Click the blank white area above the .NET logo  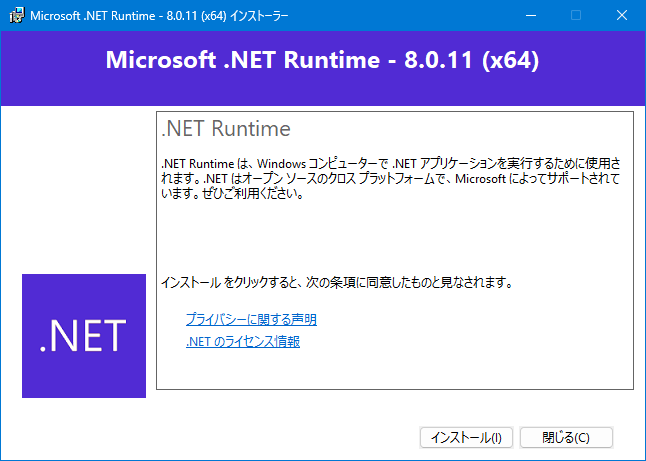click(78, 190)
